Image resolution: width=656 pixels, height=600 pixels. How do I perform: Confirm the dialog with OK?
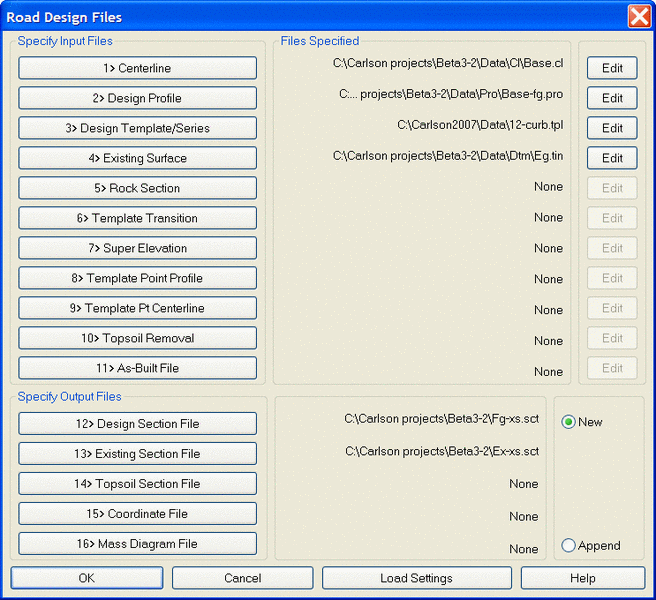(x=86, y=578)
